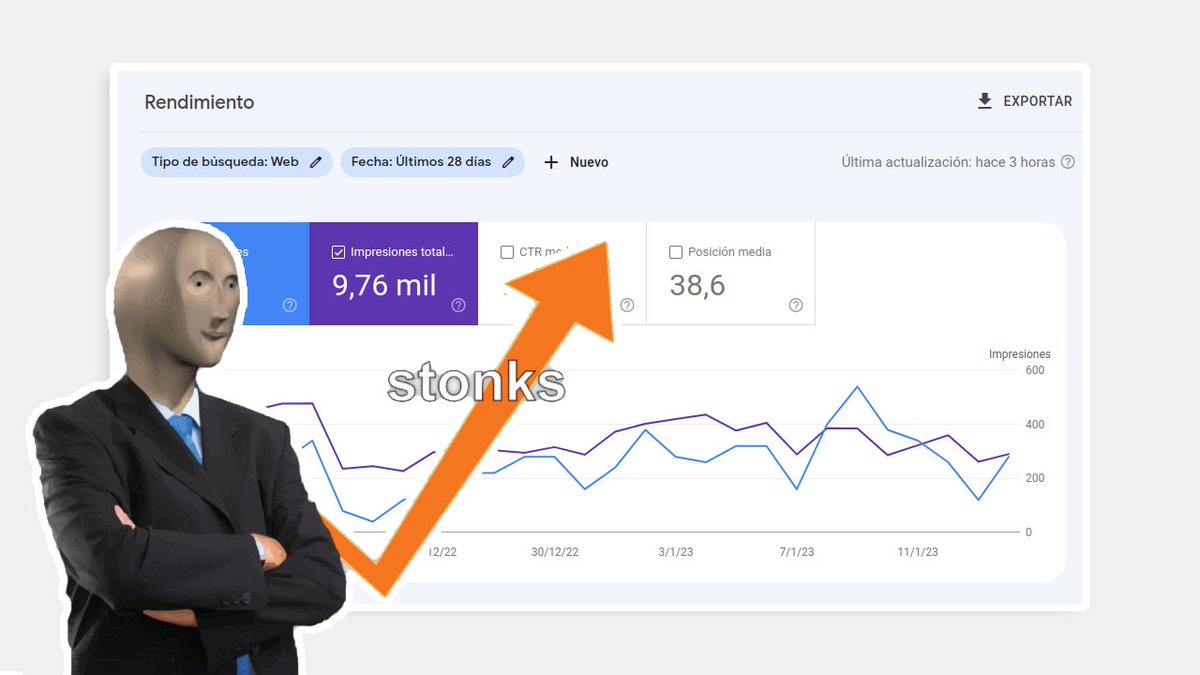This screenshot has width=1200, height=675.
Task: Click the 30/12/22 date label on chart
Action: click(x=555, y=552)
